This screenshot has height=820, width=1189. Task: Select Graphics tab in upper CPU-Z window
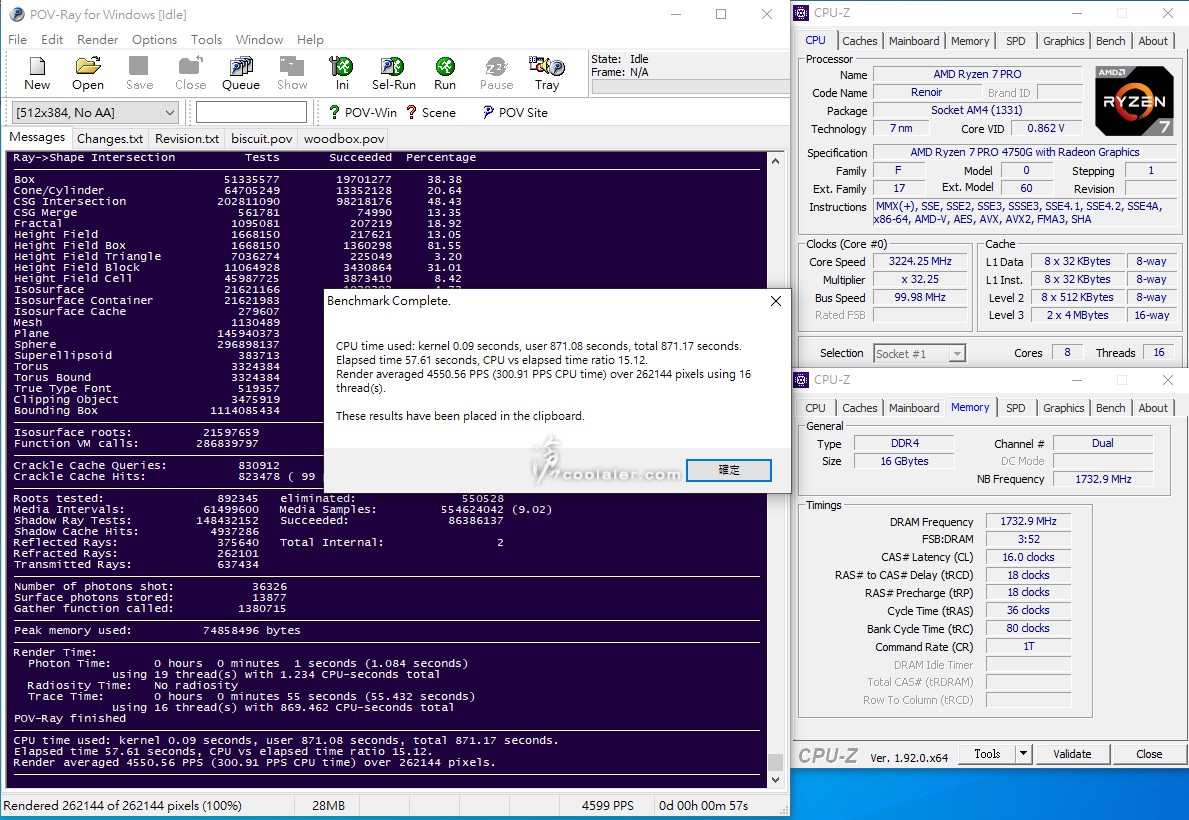(x=1063, y=41)
